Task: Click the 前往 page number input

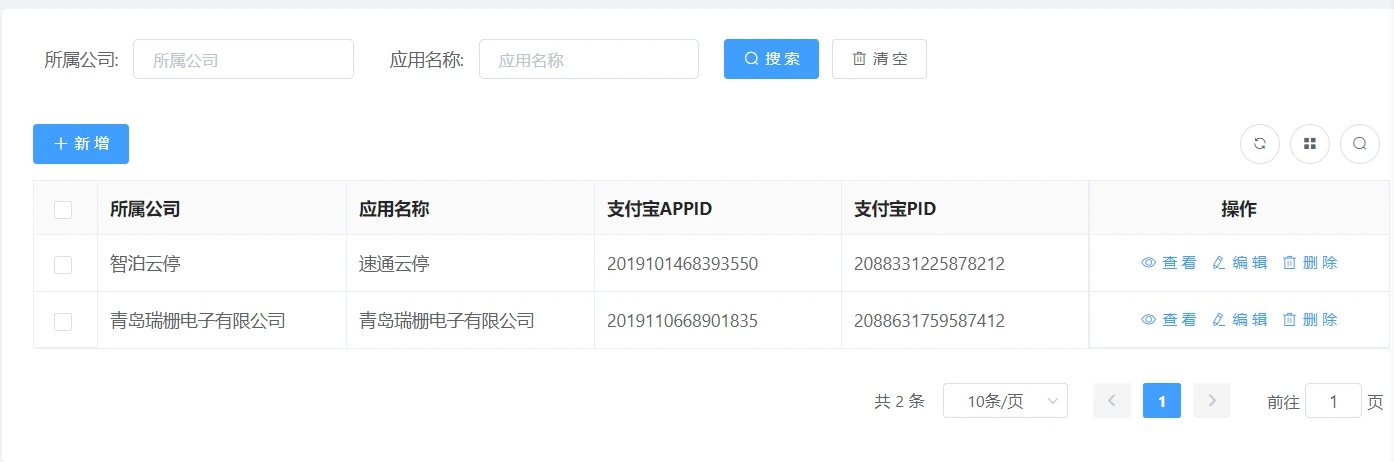Action: click(x=1333, y=401)
